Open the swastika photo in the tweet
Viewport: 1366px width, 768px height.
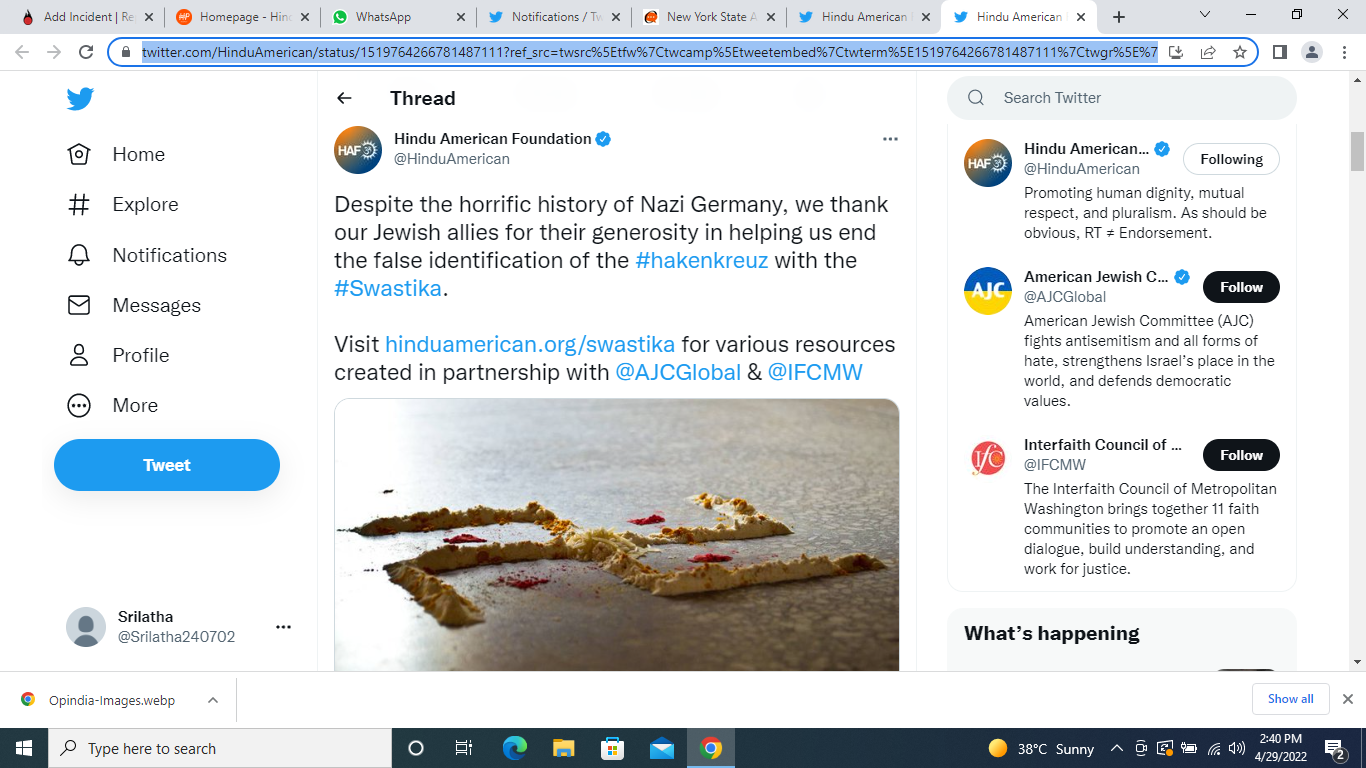tap(617, 535)
